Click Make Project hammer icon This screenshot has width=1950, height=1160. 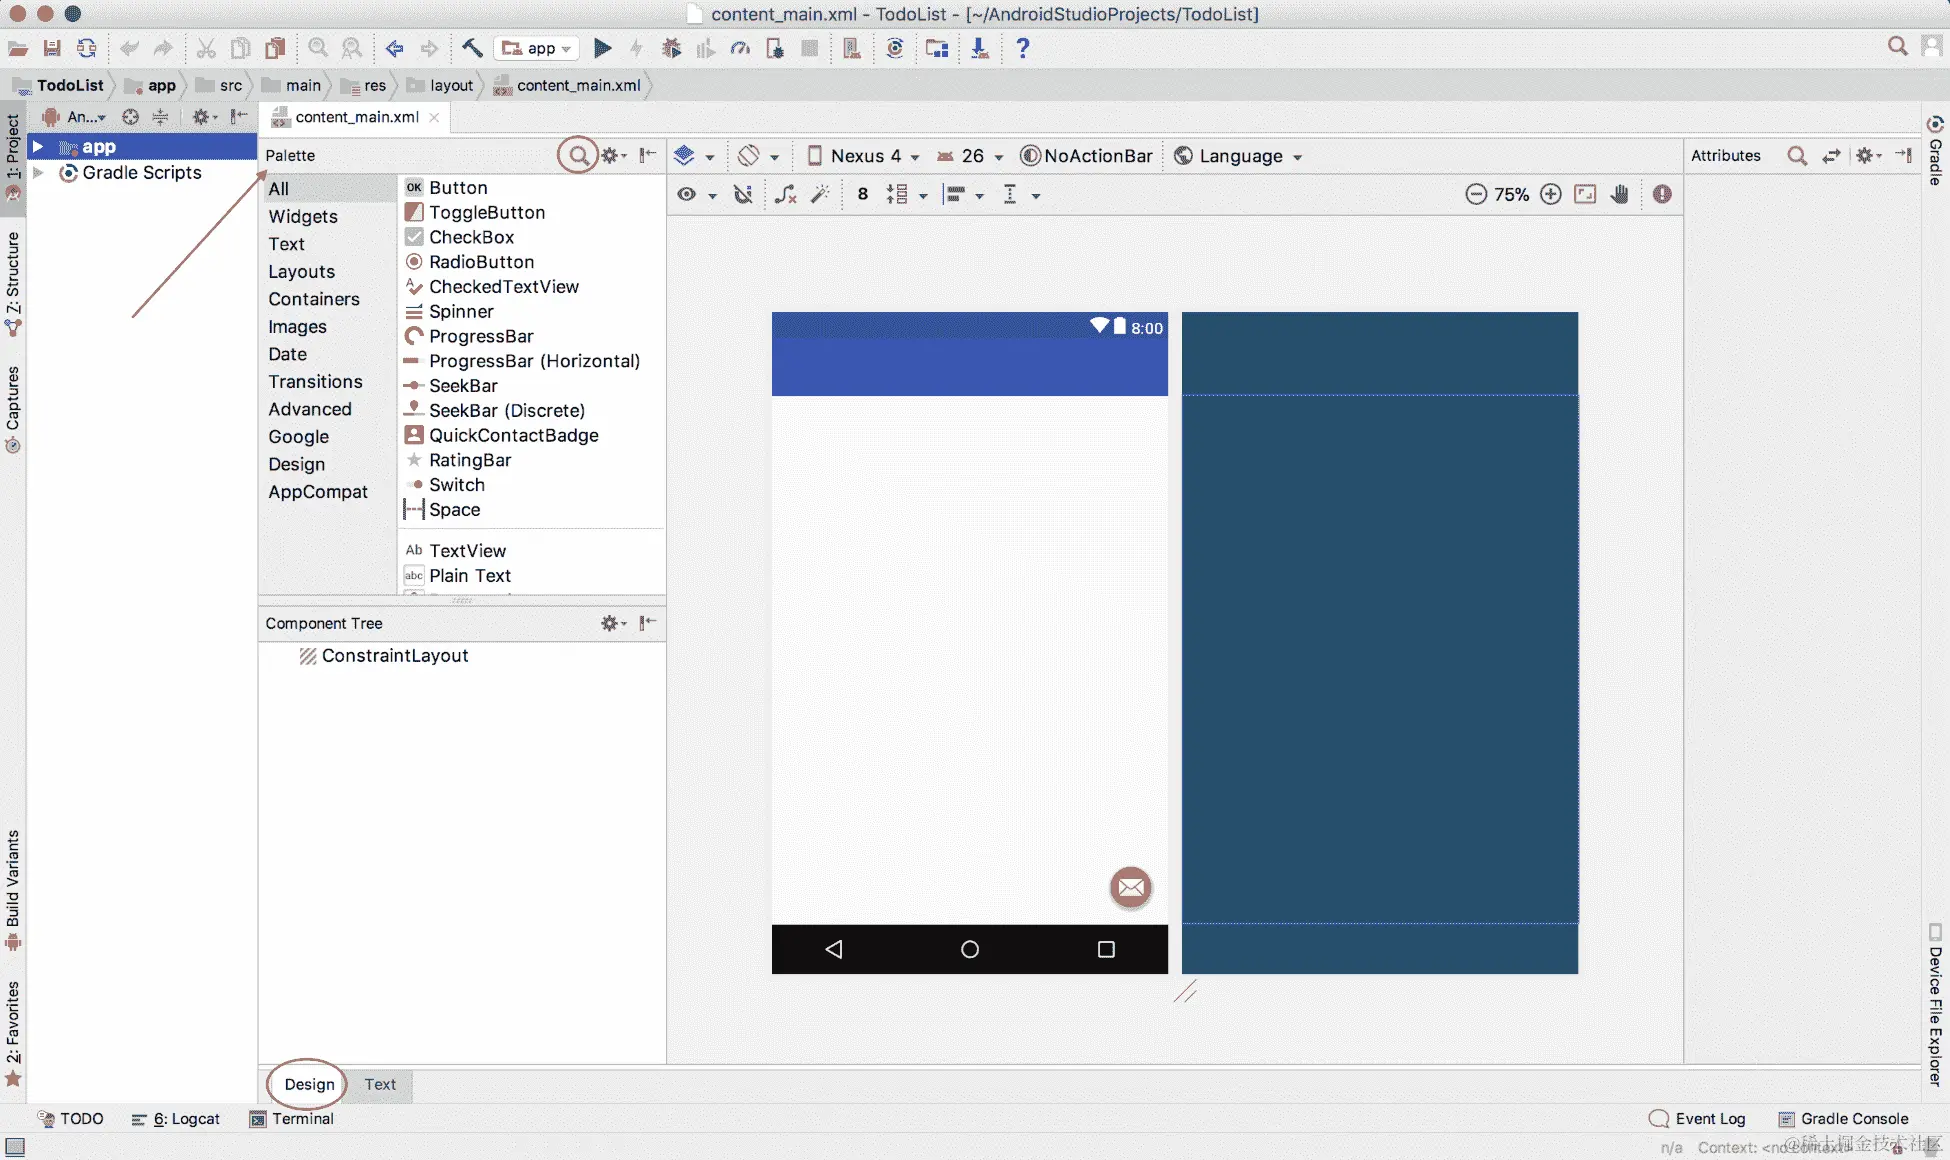[x=472, y=48]
